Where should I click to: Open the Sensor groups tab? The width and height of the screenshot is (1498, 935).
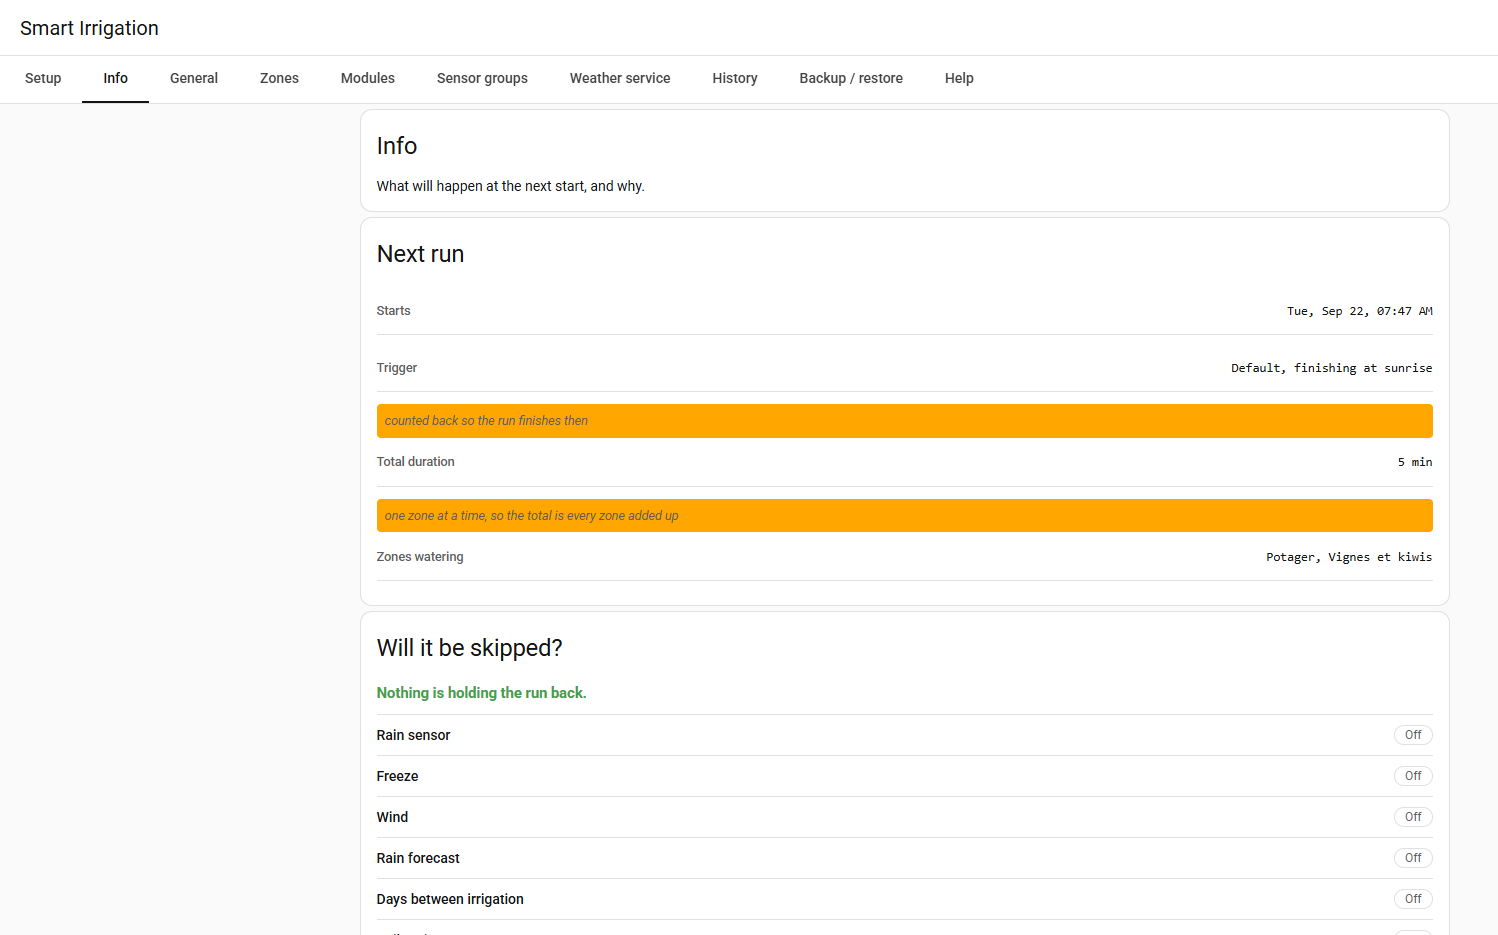(x=482, y=78)
